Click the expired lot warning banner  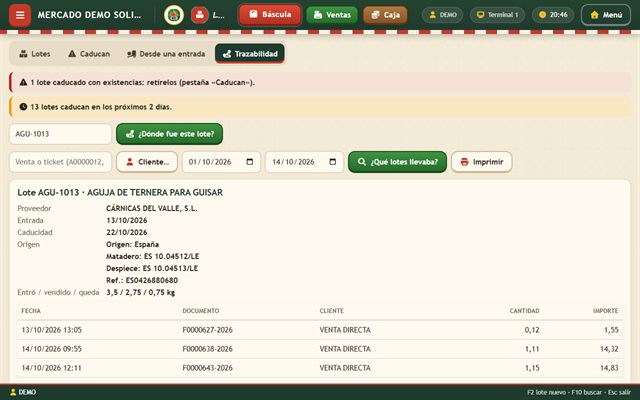point(320,82)
